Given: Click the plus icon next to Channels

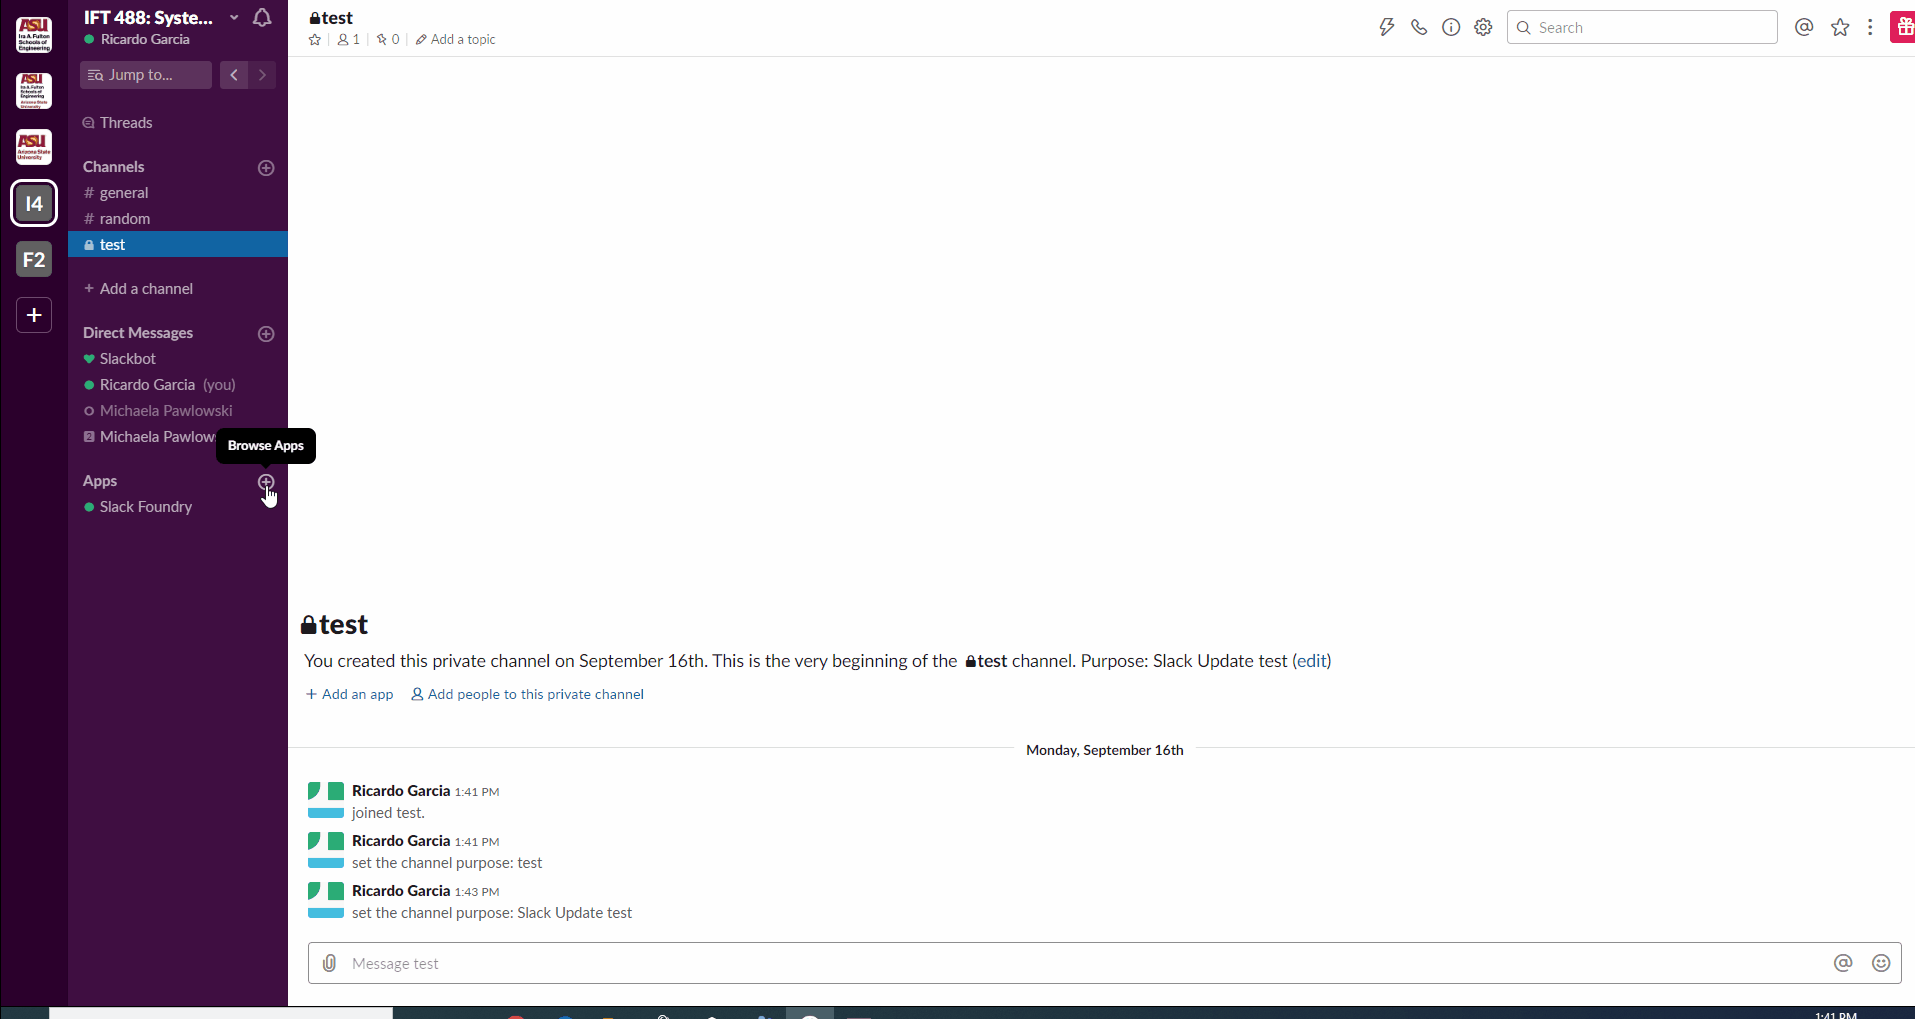Looking at the screenshot, I should [266, 168].
